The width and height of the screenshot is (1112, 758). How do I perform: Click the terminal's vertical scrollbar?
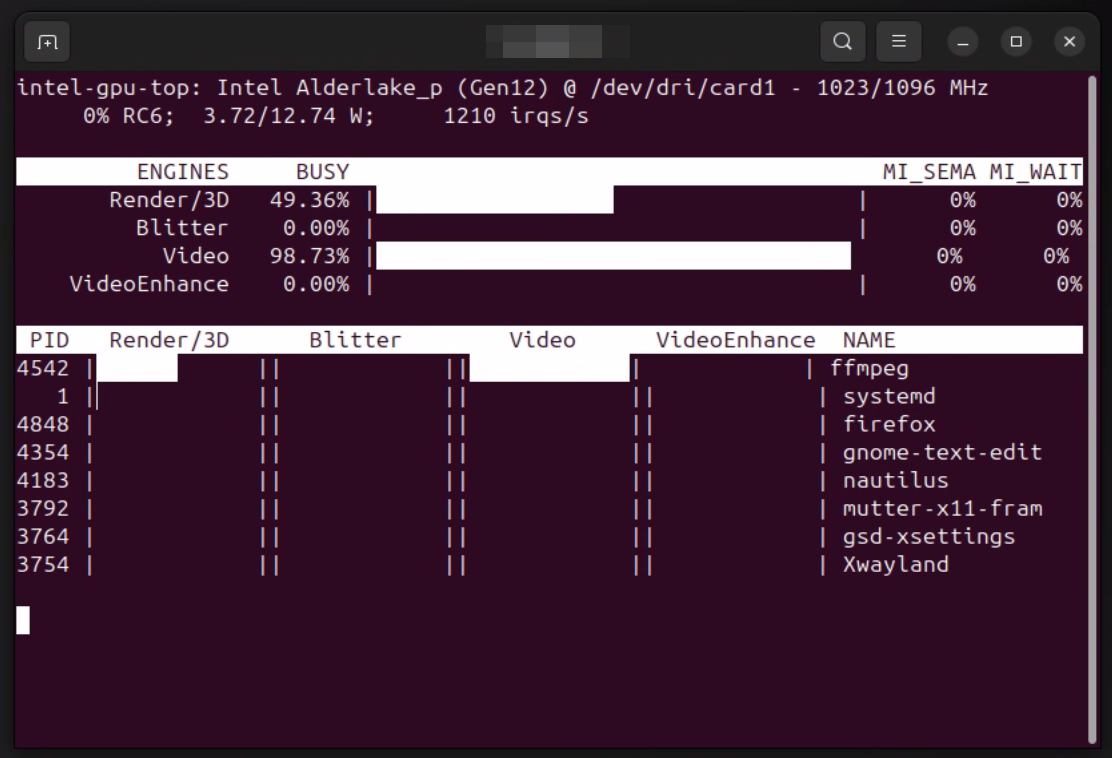[x=1092, y=400]
